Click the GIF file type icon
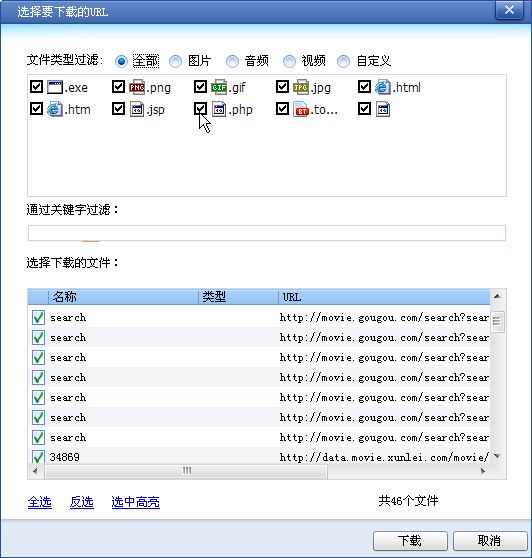Viewport: 532px width, 558px height. [x=219, y=87]
